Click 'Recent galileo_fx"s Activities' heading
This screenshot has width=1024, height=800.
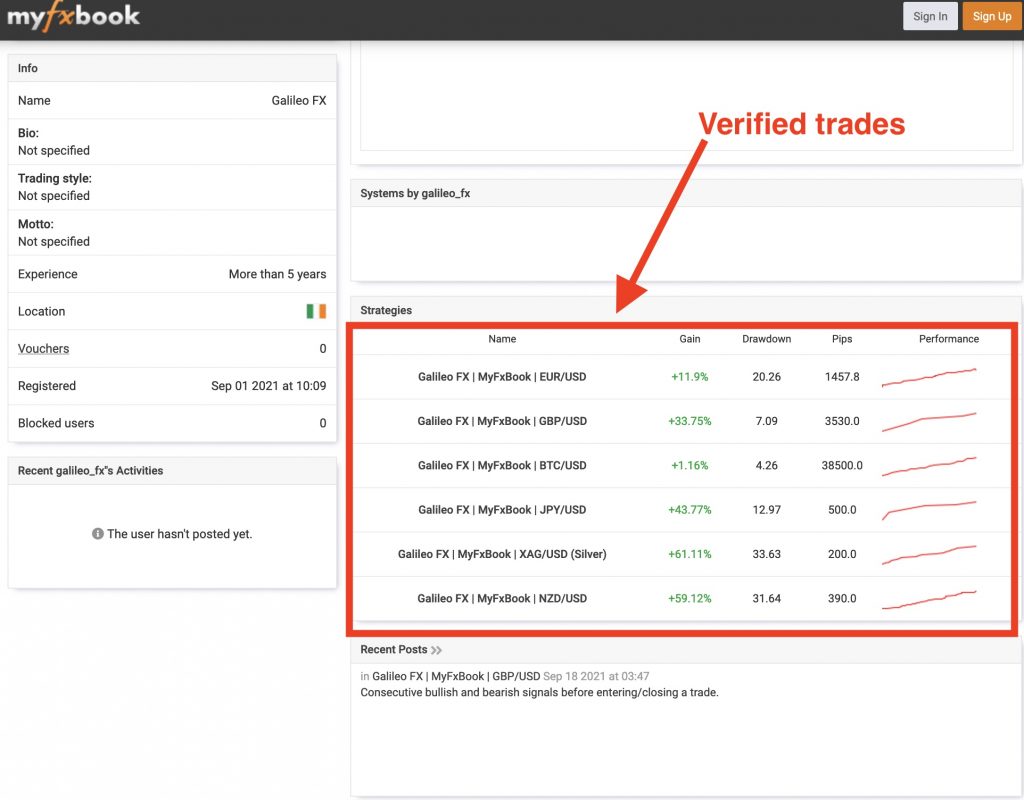[90, 471]
